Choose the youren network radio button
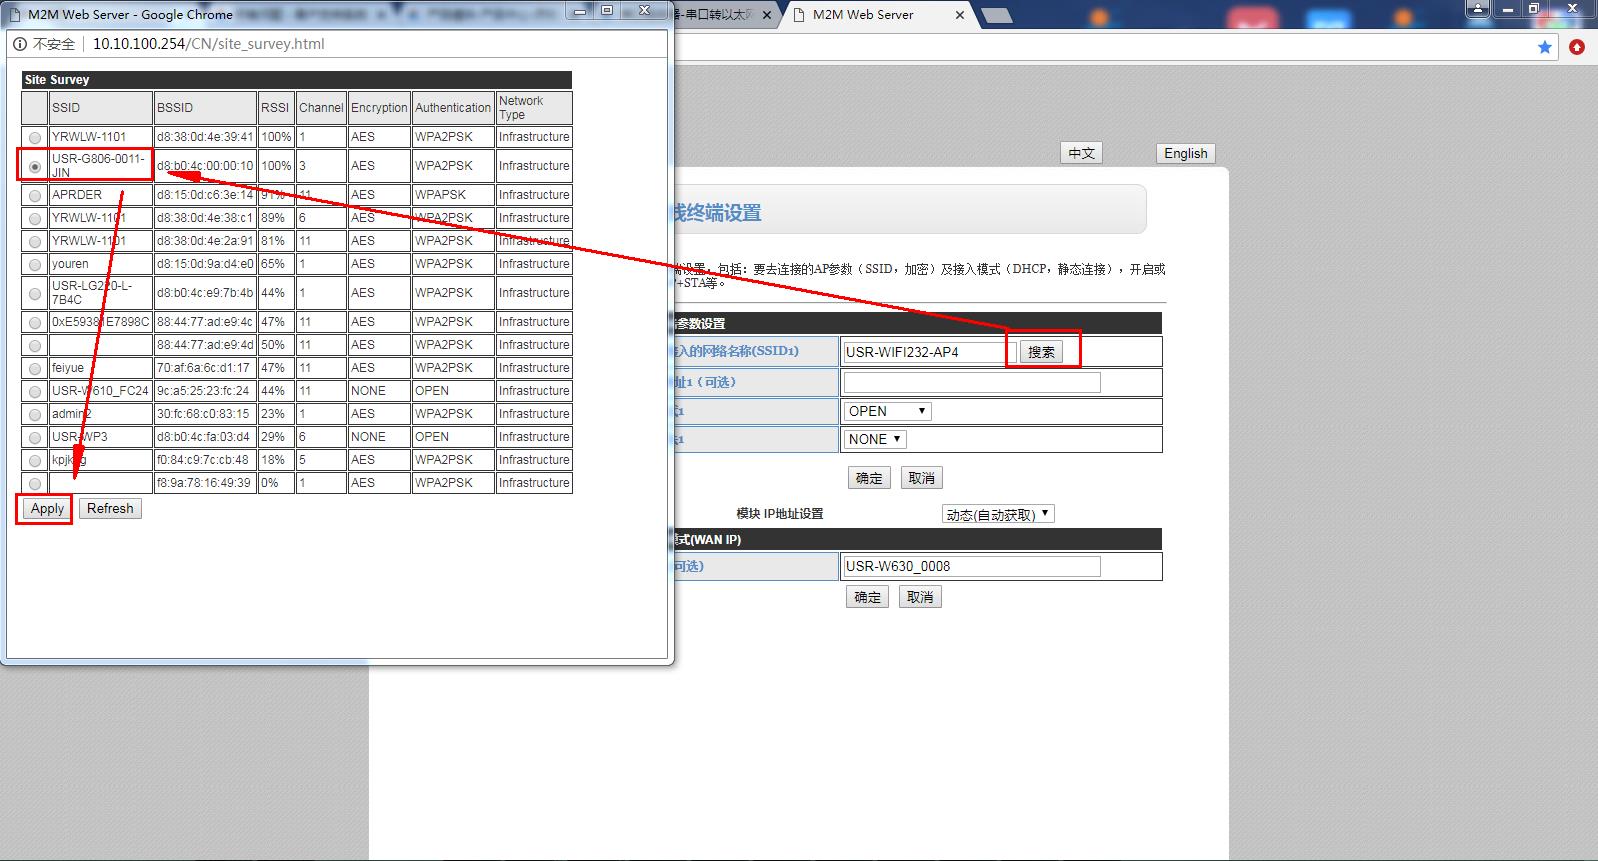1598x861 pixels. point(35,264)
